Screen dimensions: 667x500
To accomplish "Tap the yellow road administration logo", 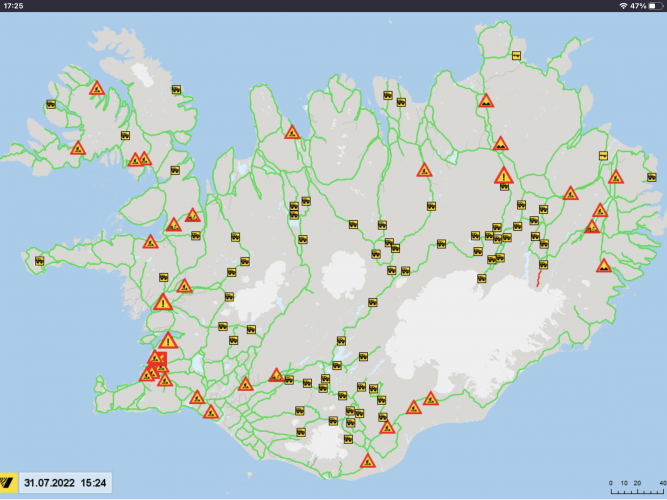I will tap(10, 484).
